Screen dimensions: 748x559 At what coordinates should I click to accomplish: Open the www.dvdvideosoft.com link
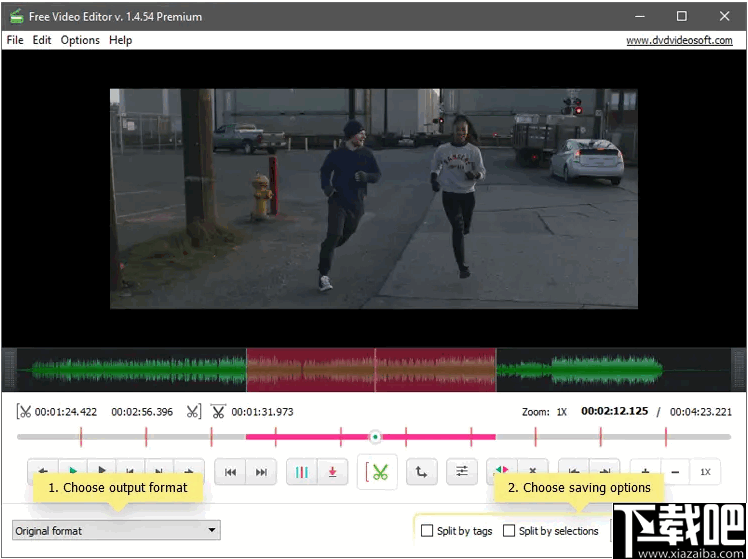(x=679, y=41)
